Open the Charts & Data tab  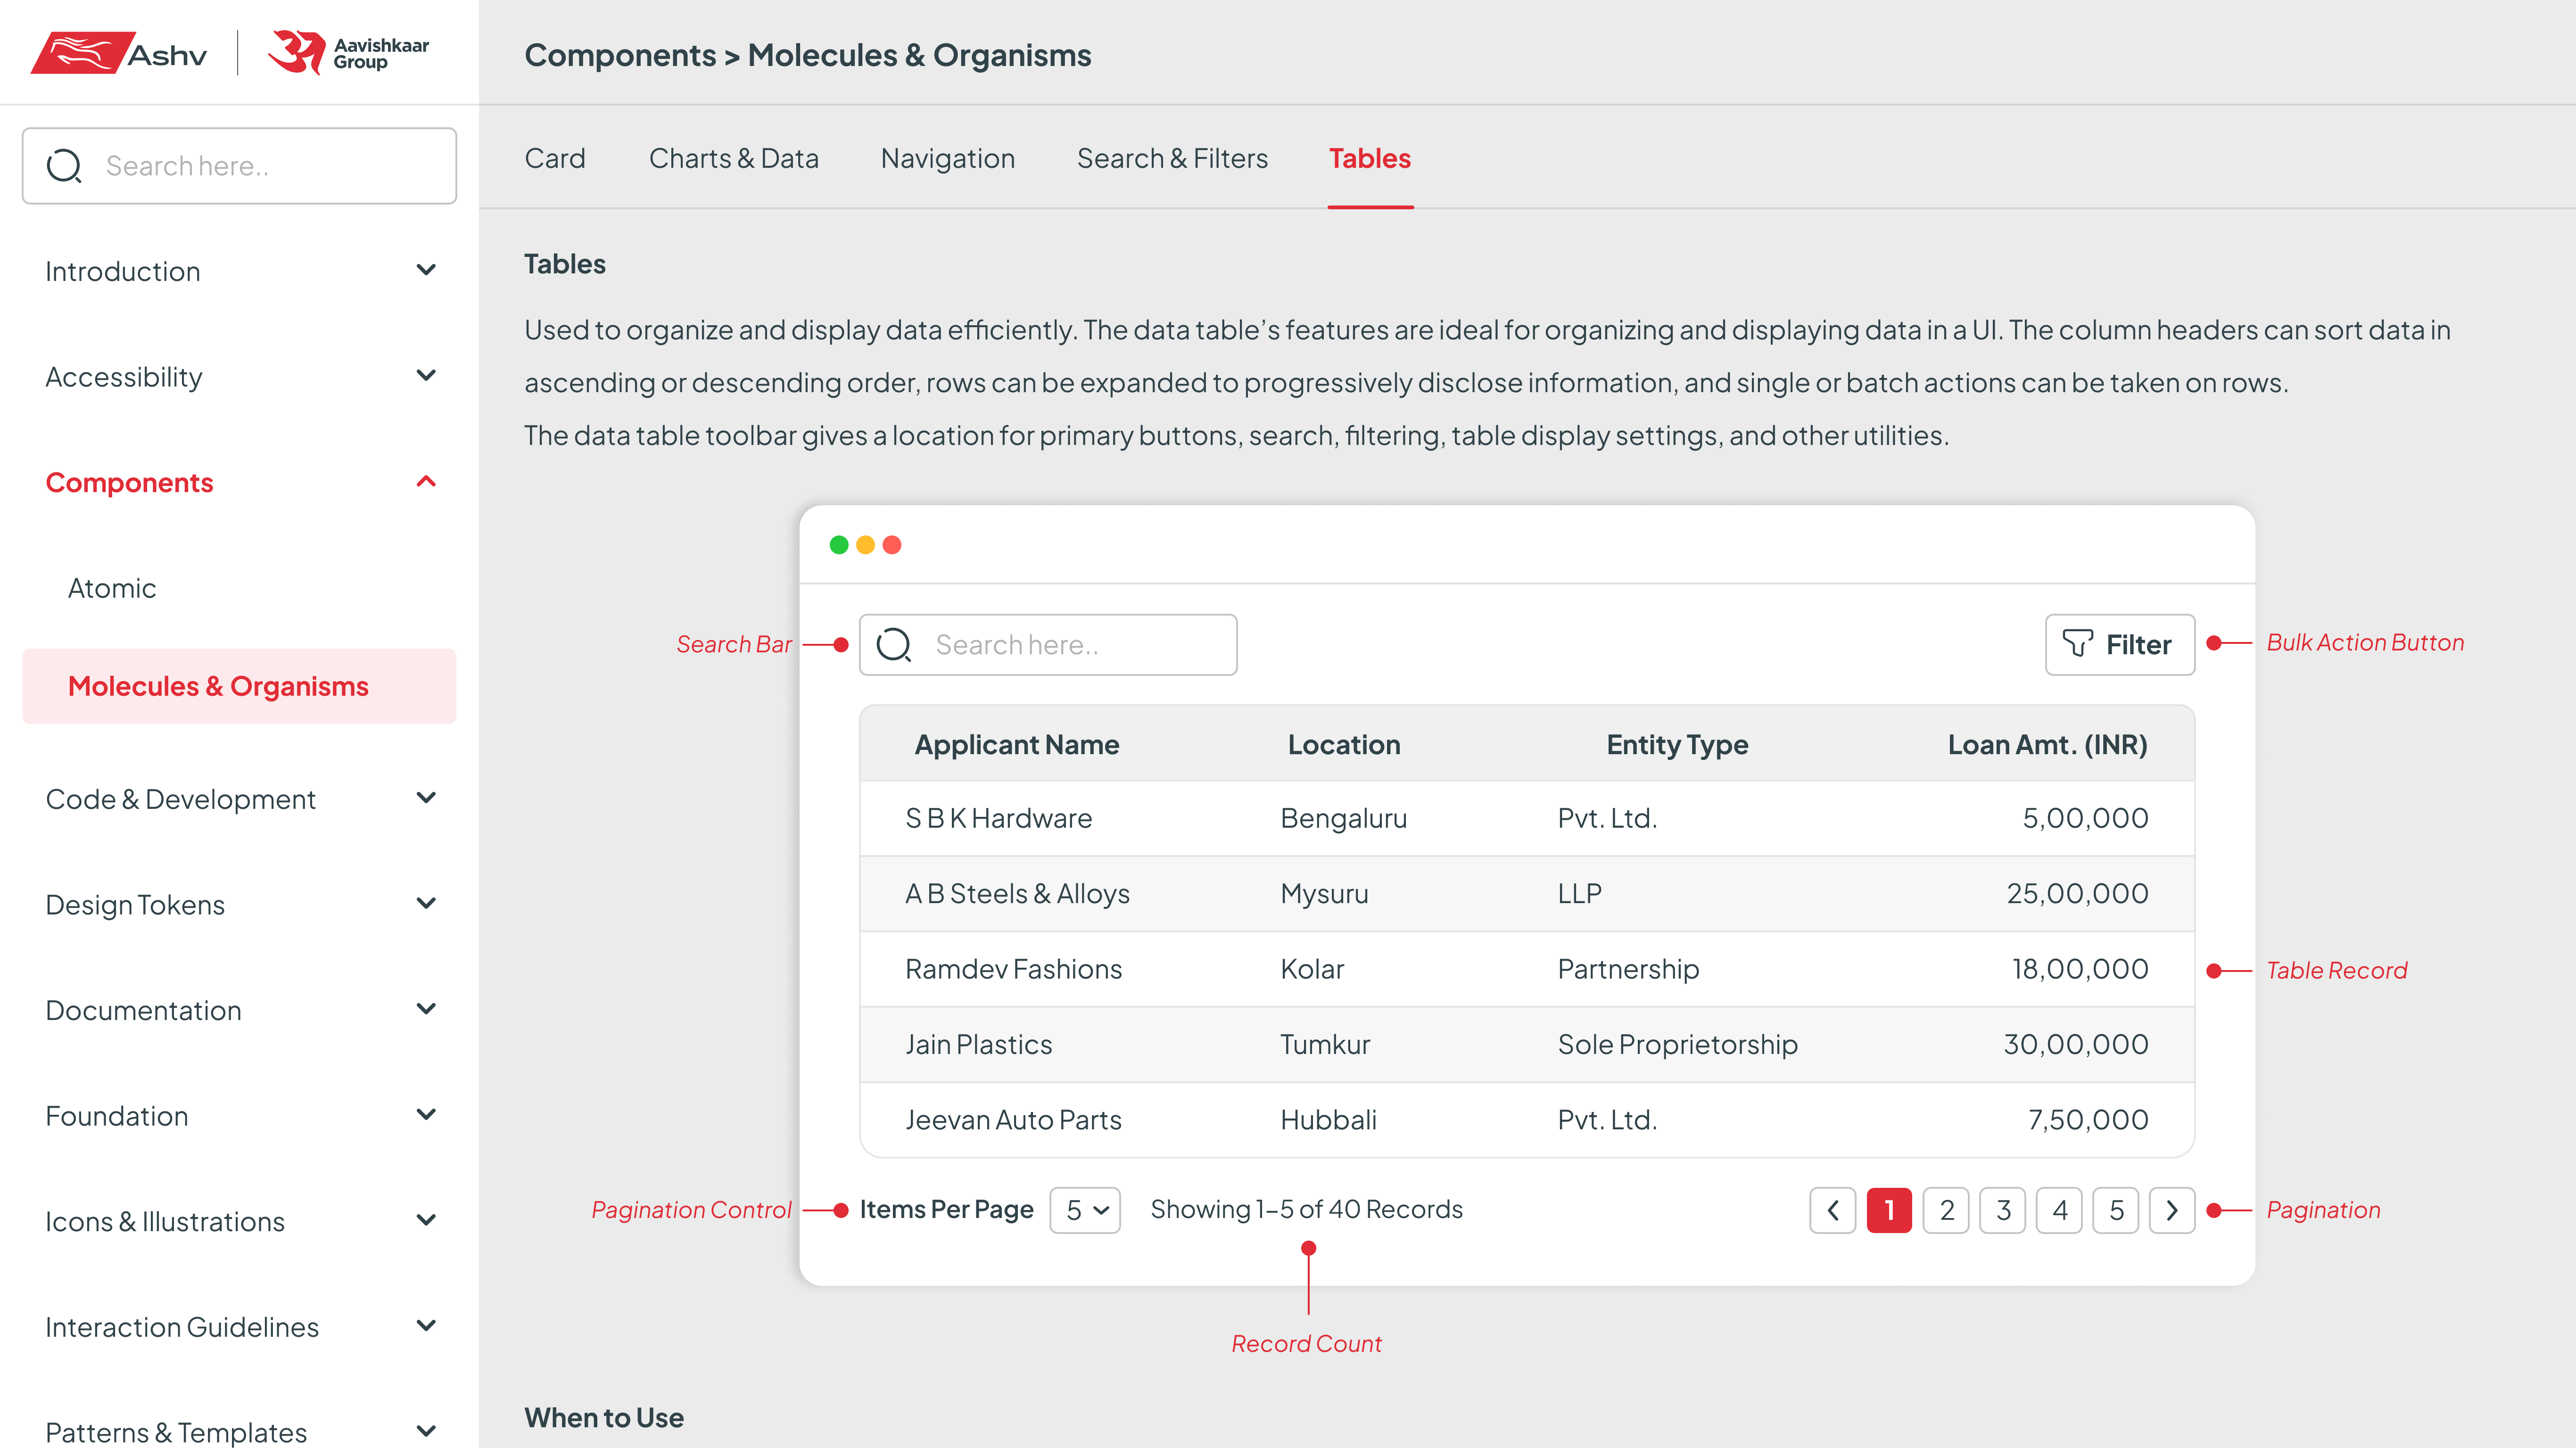pyautogui.click(x=733, y=158)
